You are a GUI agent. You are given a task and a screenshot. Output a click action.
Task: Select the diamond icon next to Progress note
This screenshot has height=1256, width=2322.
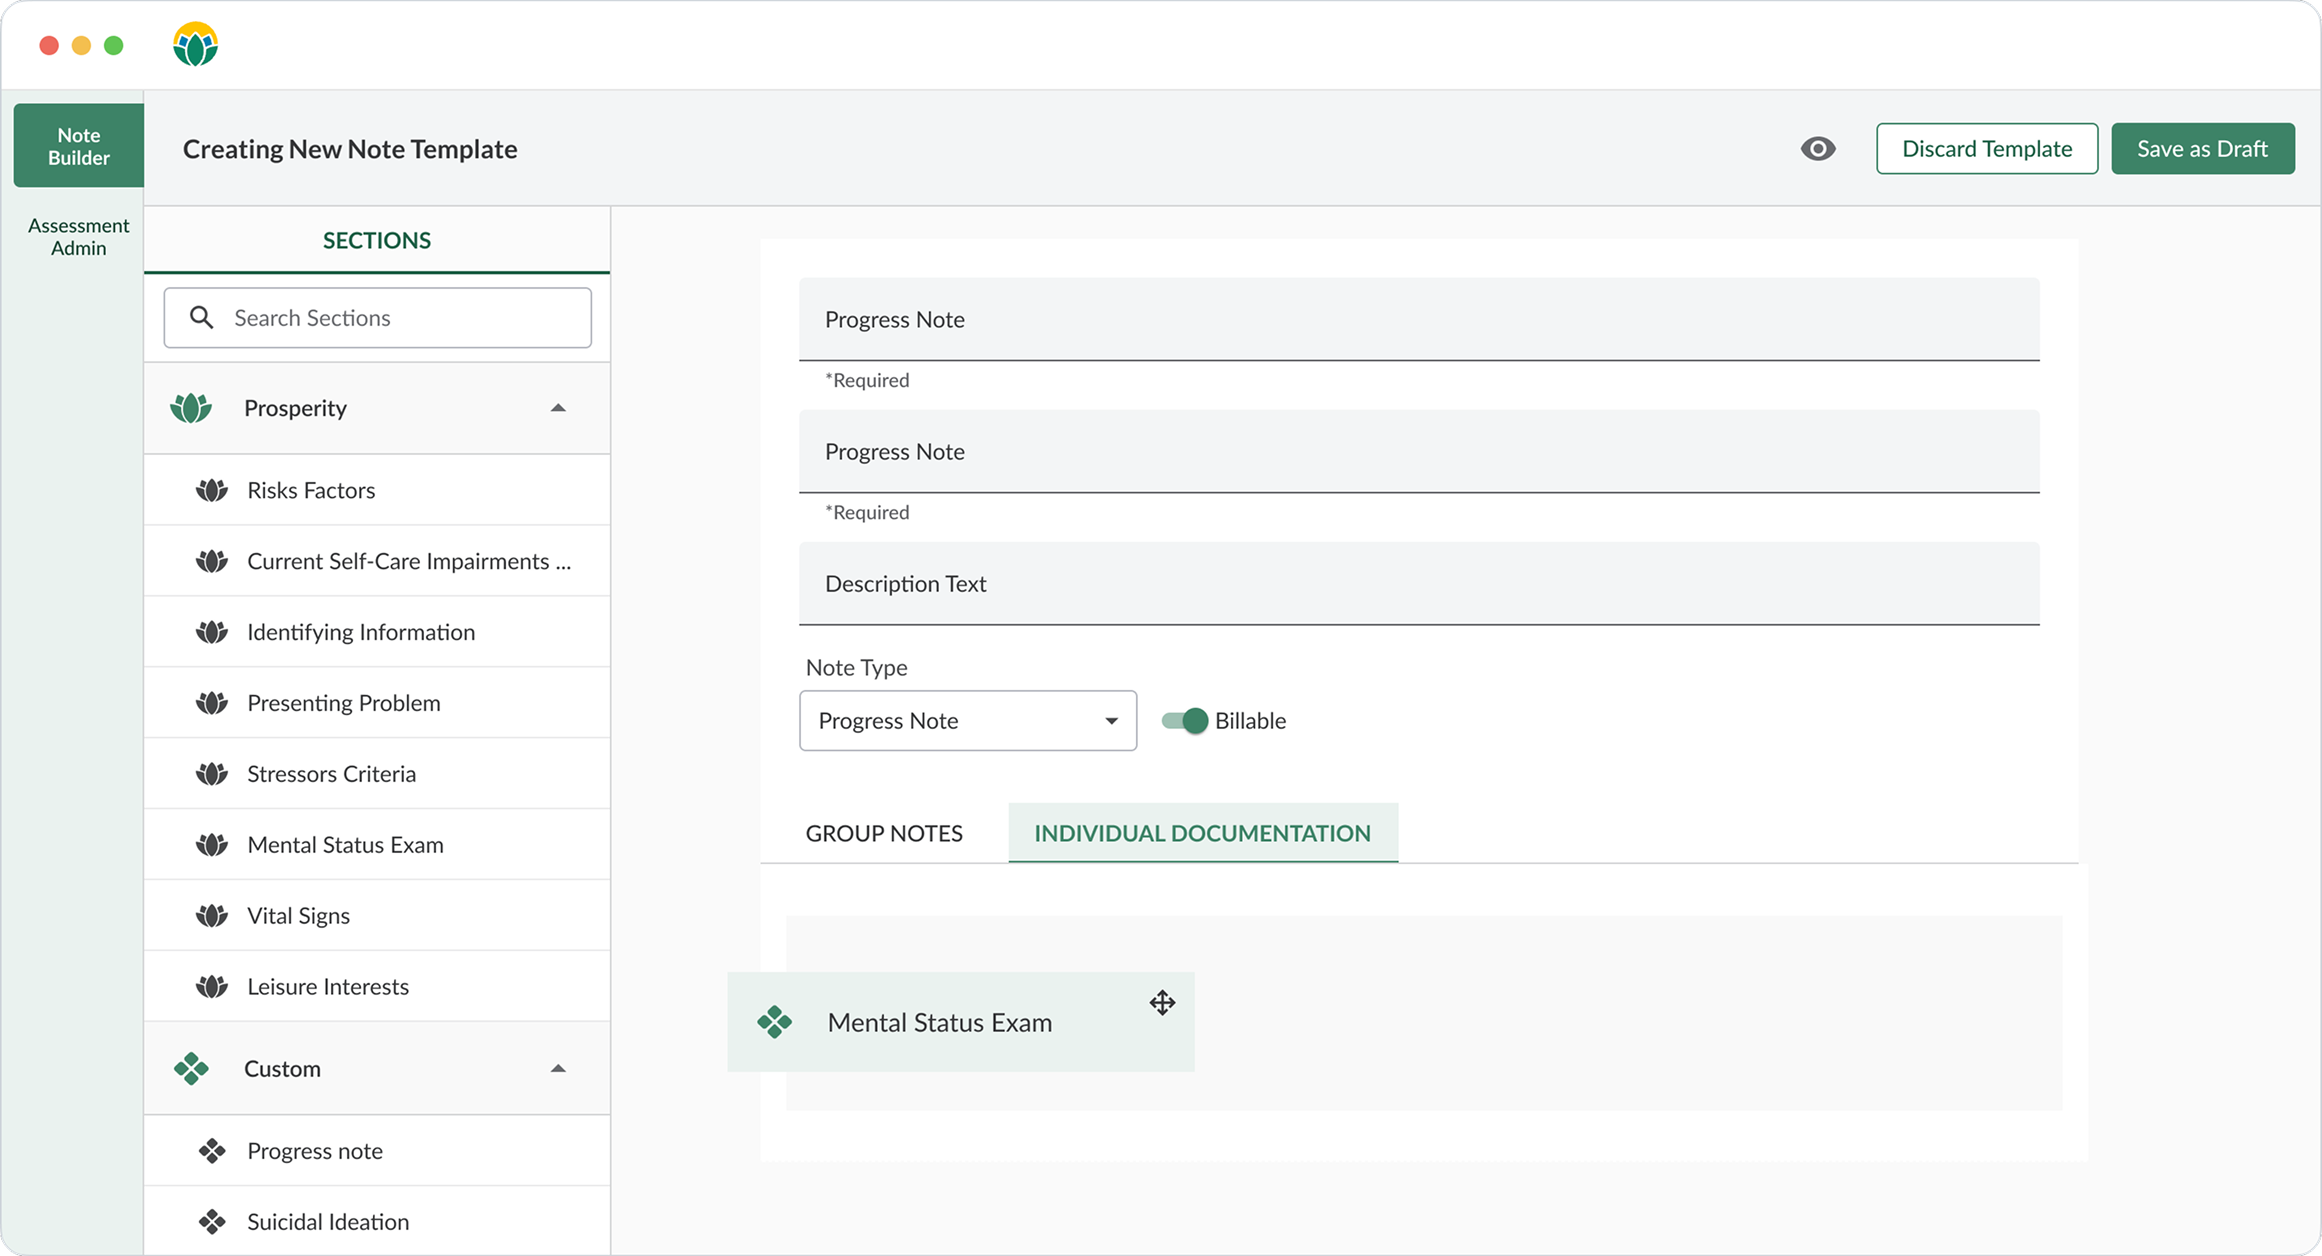click(x=211, y=1150)
